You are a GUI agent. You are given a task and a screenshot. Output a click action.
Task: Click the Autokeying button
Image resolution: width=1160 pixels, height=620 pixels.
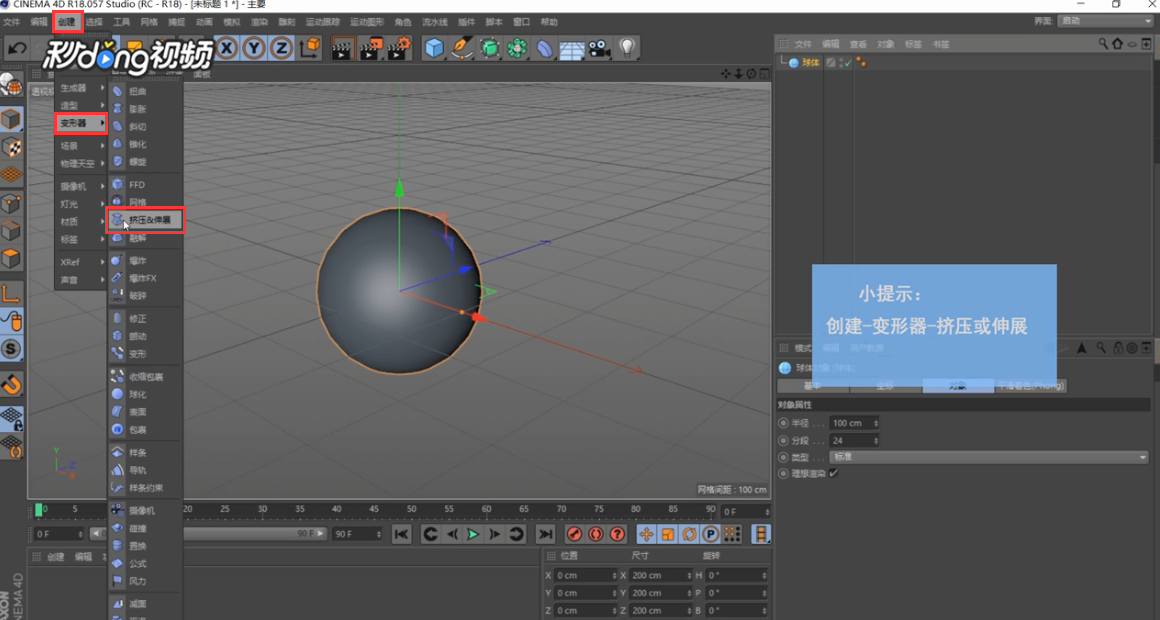pos(596,534)
